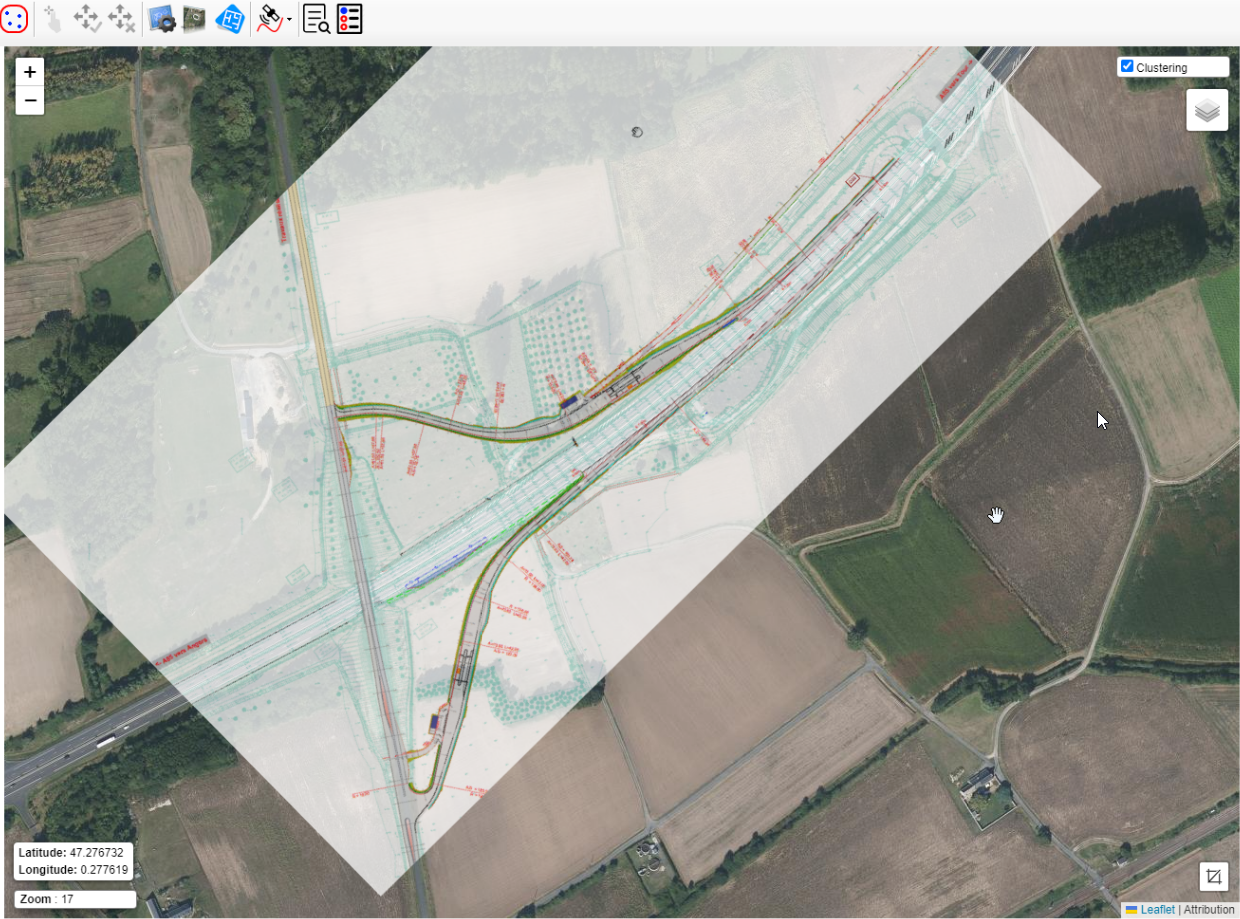Open the legend list icon

[349, 18]
